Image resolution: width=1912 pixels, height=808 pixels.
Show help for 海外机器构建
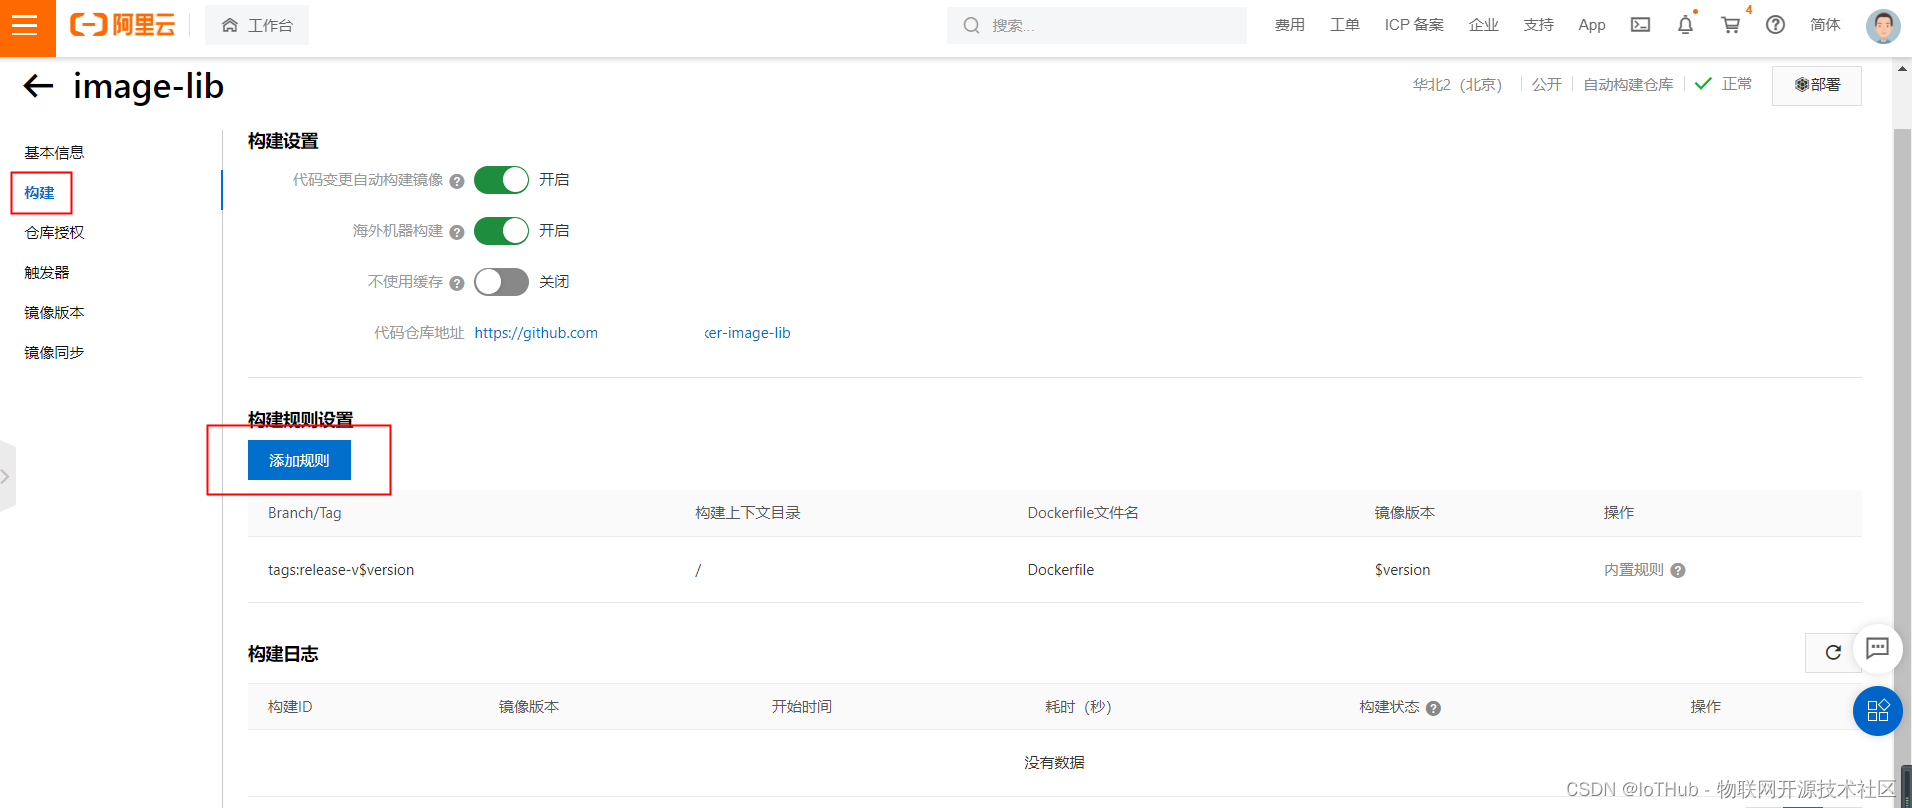tap(457, 232)
